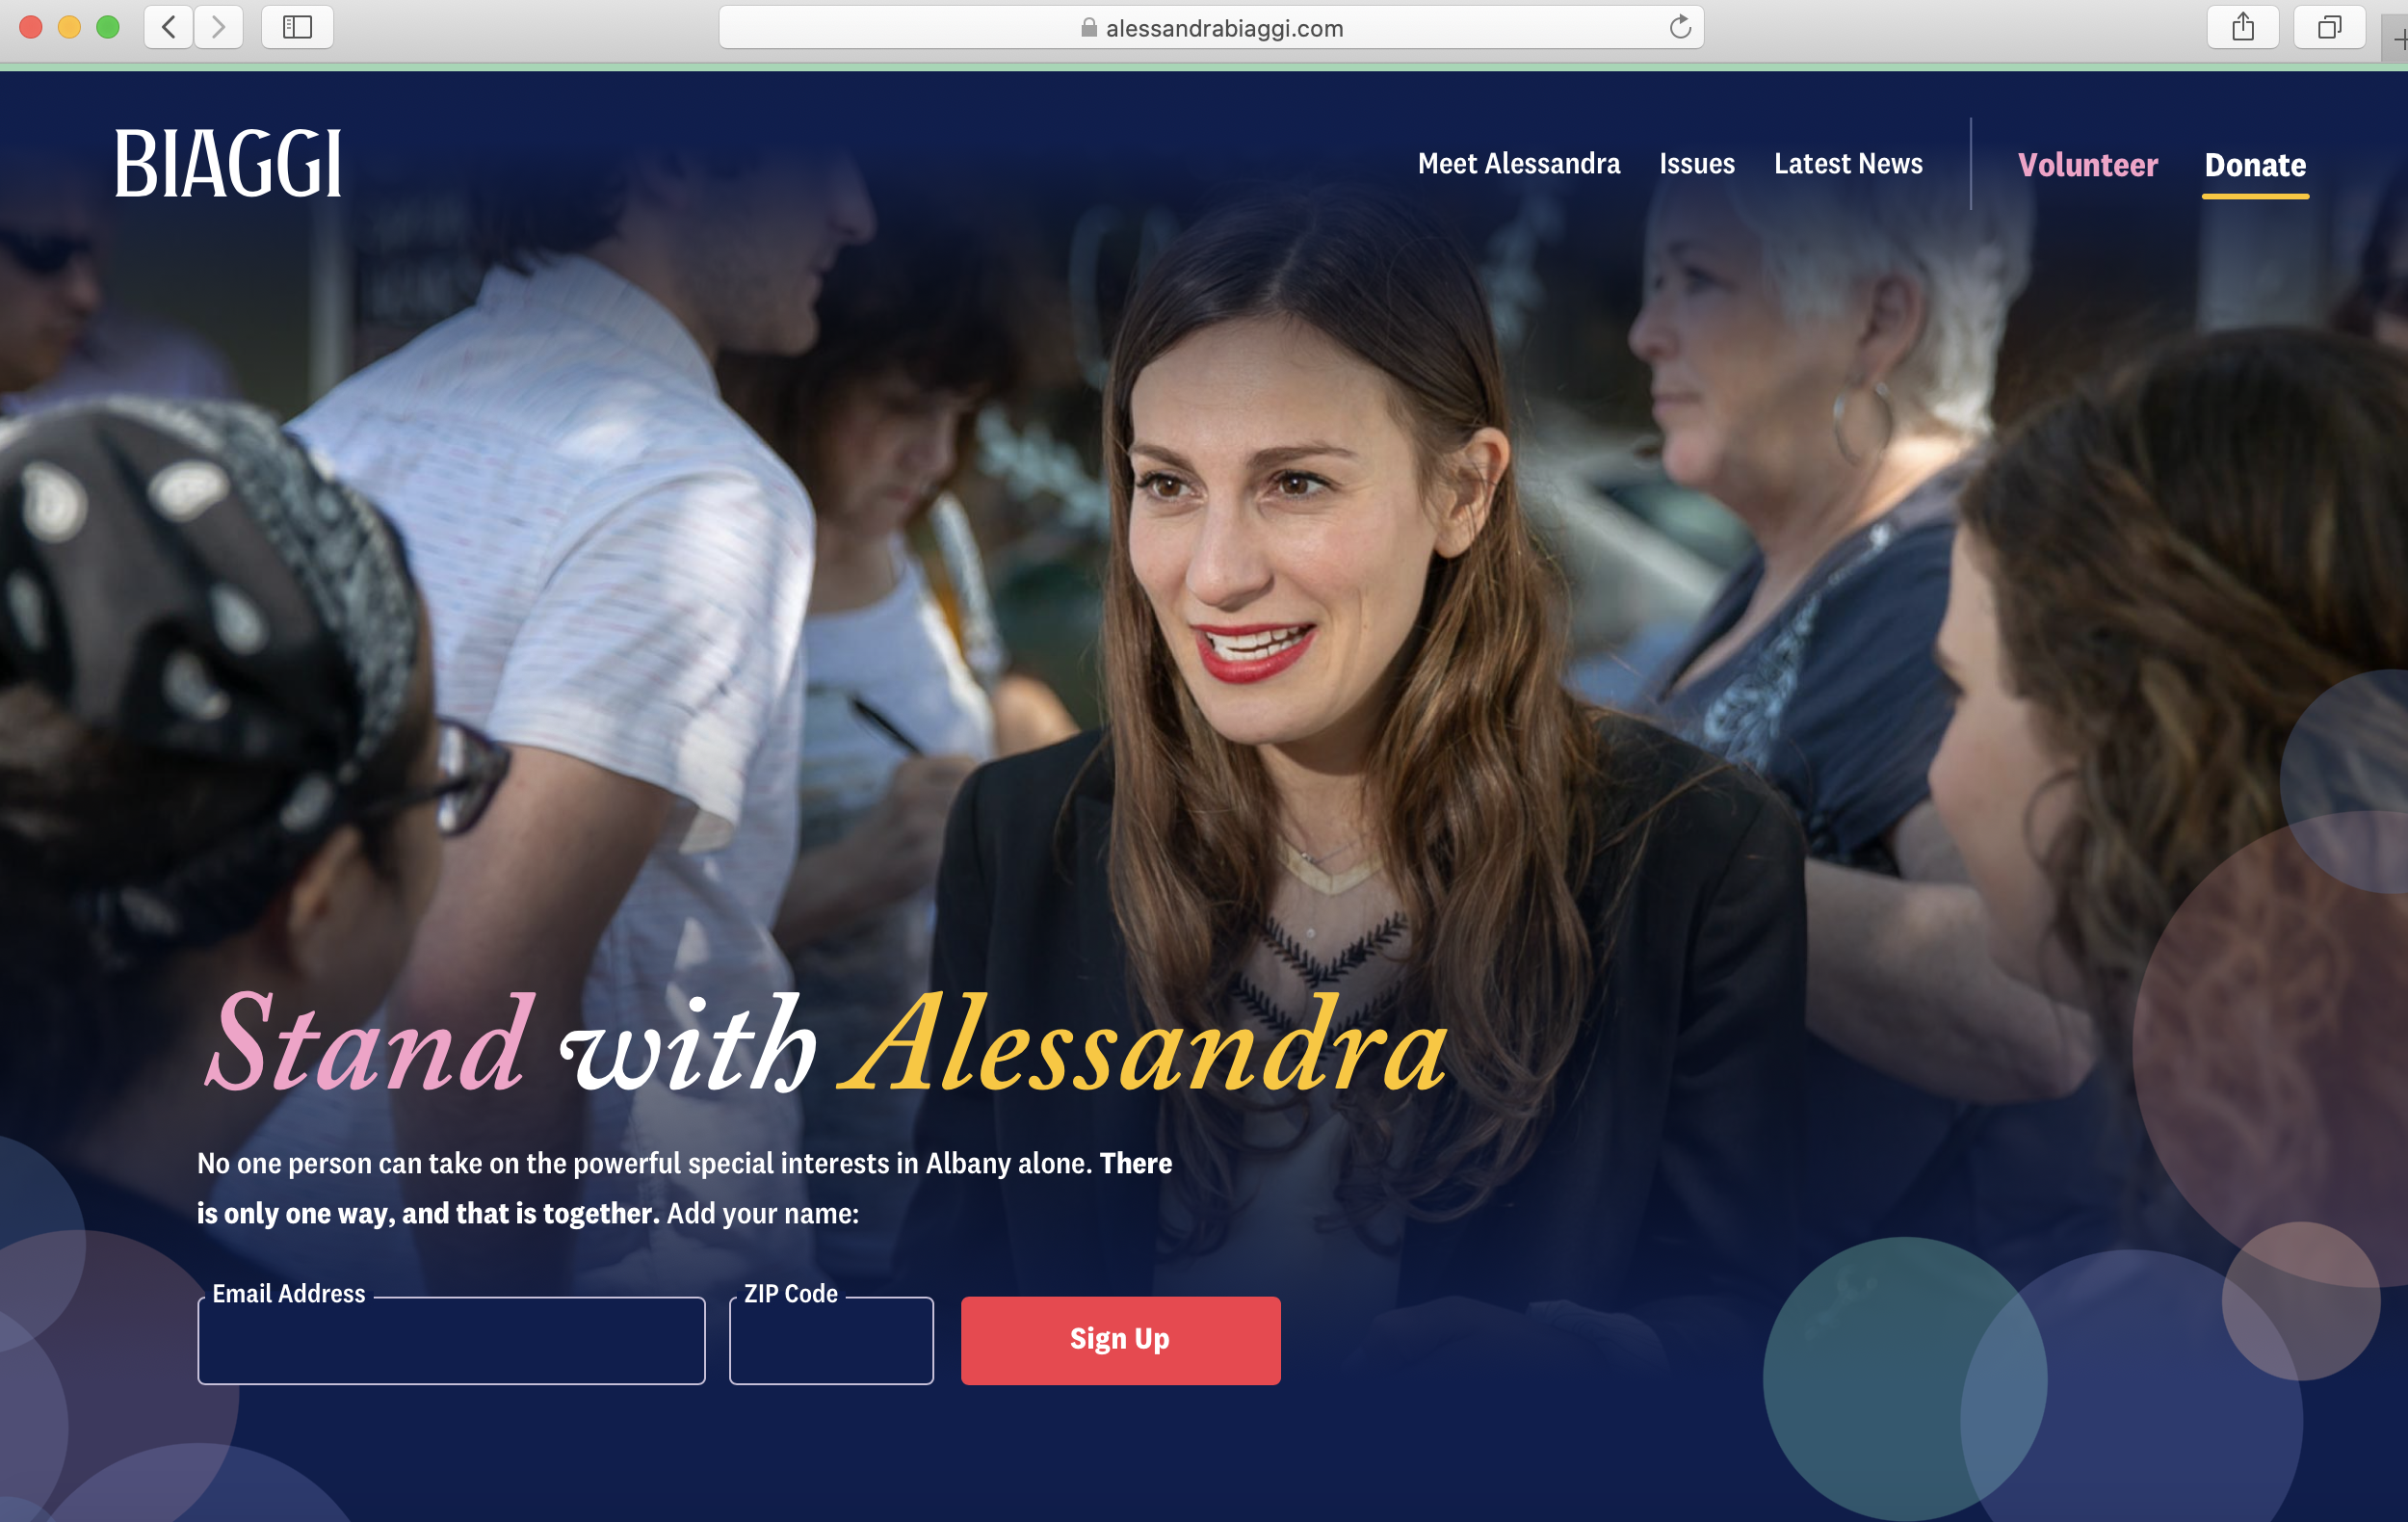Viewport: 2408px width, 1522px height.
Task: Open the Share menu icon
Action: [2243, 27]
